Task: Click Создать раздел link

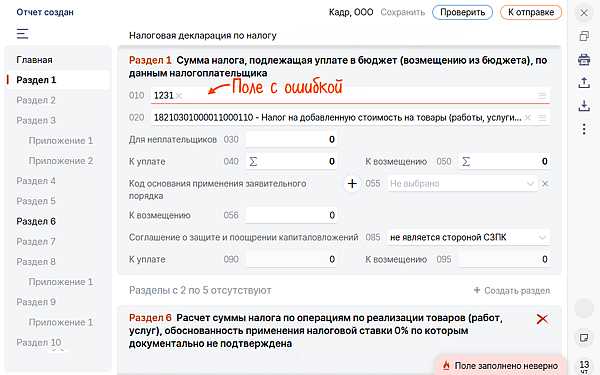Action: pos(512,290)
